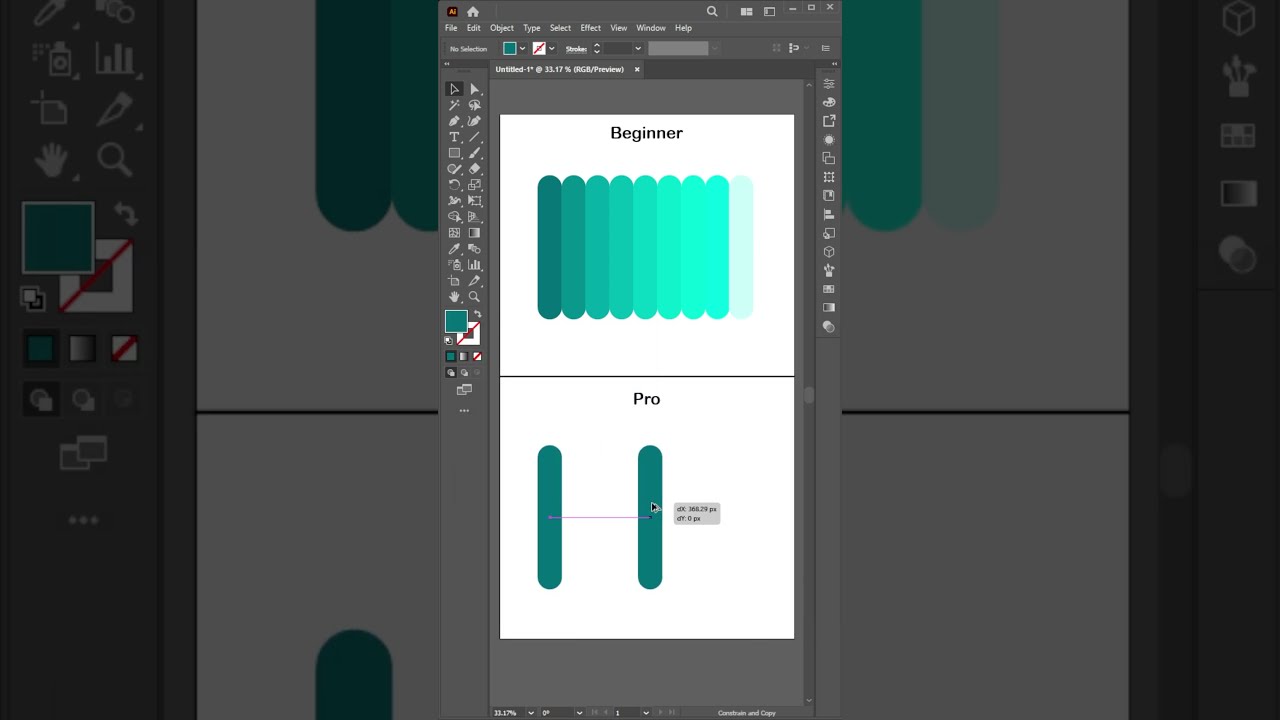
Task: Switch to Draw Behind mode
Action: (463, 372)
